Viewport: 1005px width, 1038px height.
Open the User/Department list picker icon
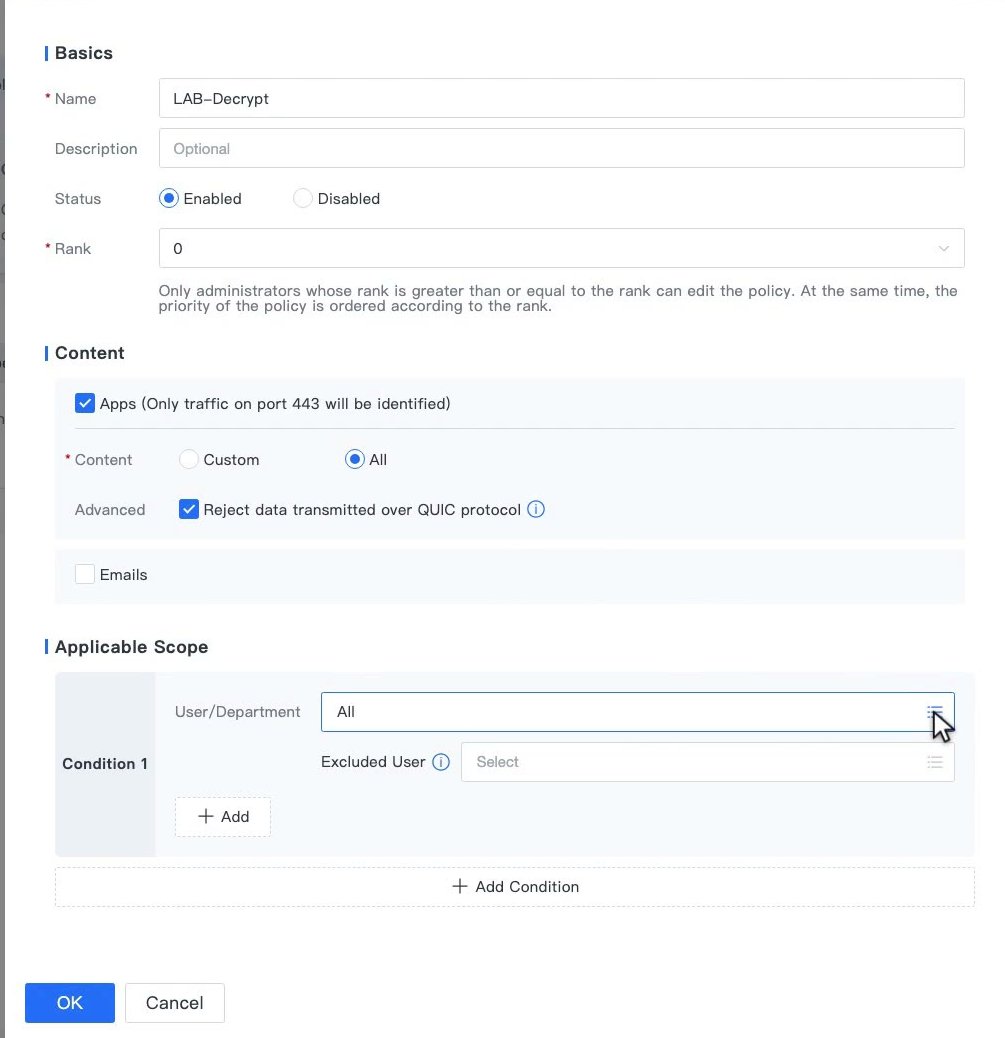[935, 712]
